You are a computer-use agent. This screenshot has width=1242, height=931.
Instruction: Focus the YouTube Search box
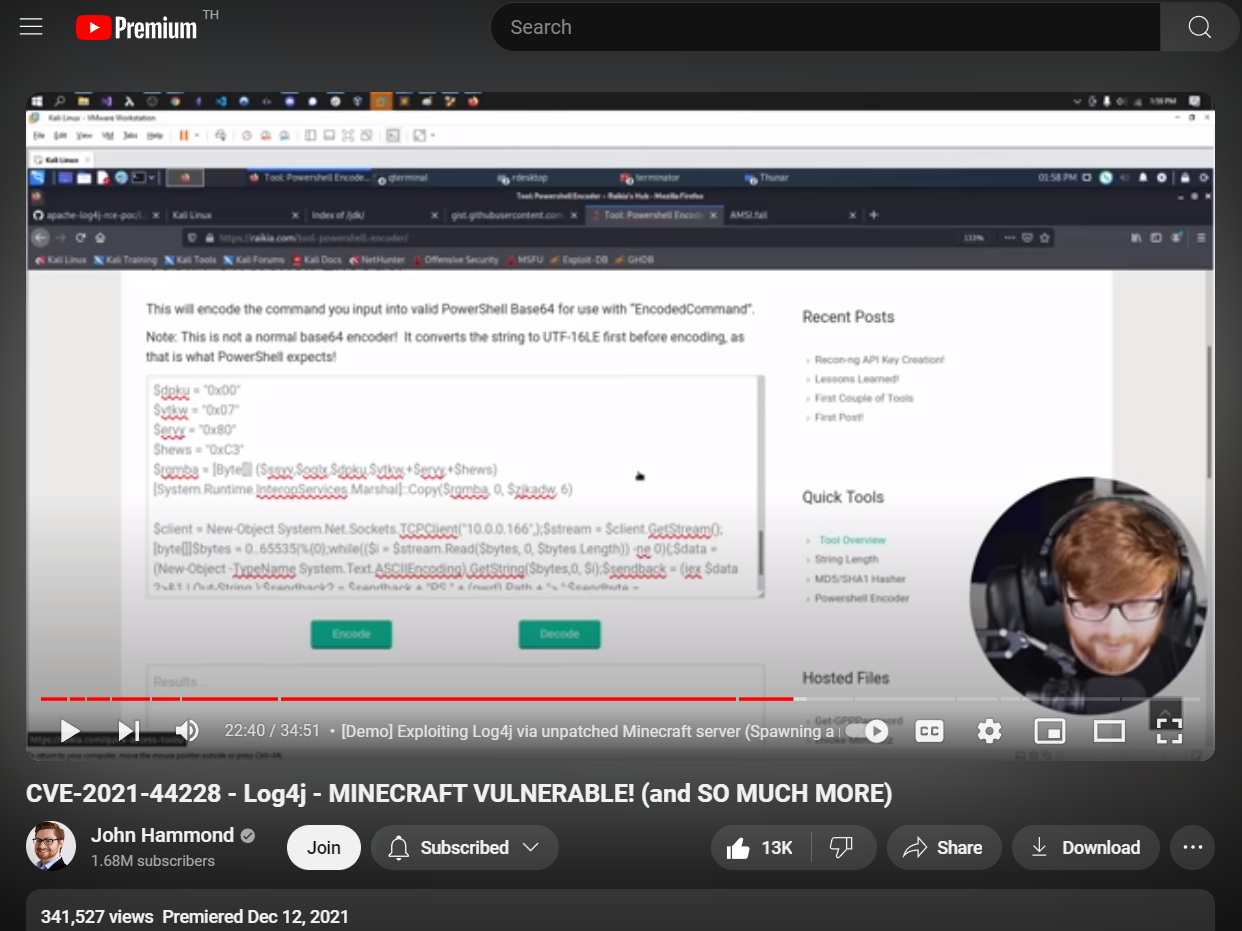tap(825, 27)
